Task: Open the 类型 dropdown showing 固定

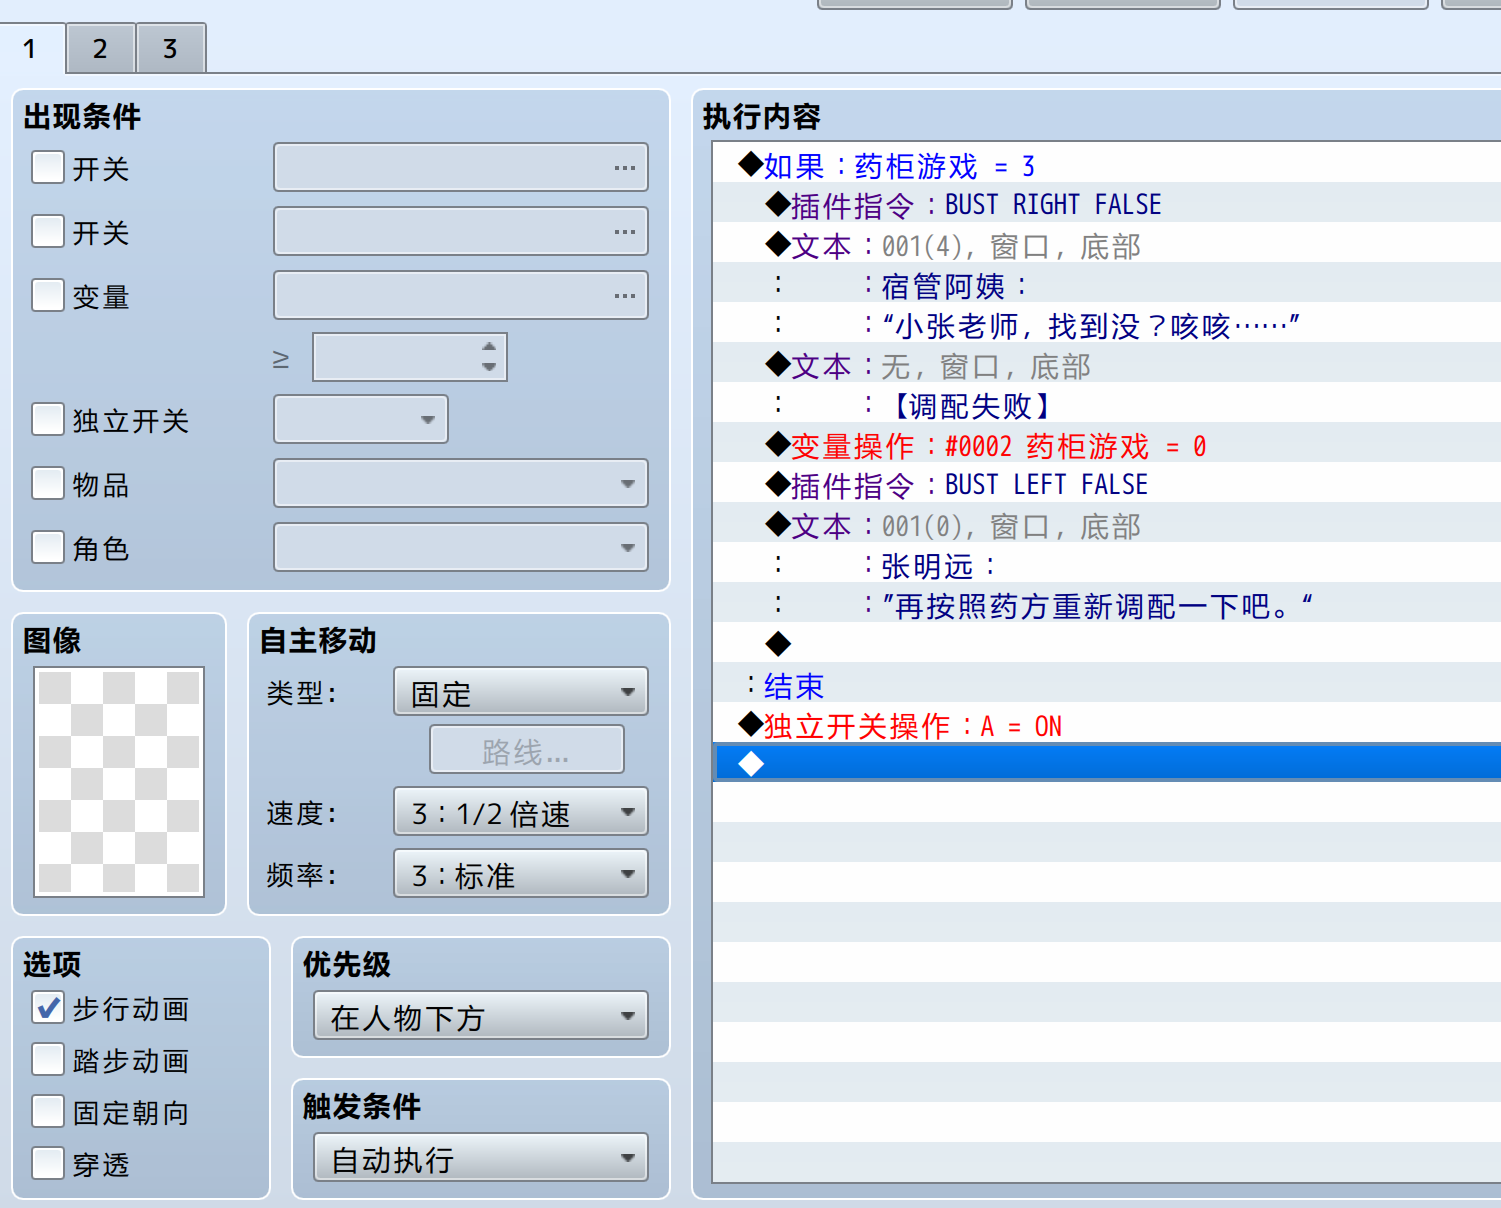Action: 521,692
